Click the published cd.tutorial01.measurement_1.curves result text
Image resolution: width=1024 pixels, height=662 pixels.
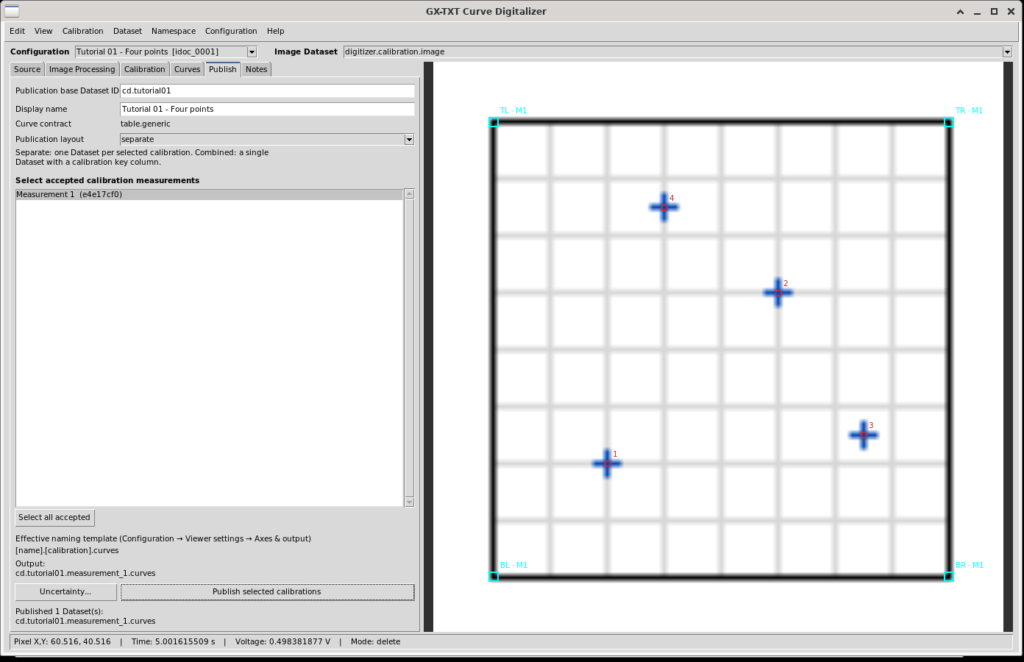click(86, 622)
